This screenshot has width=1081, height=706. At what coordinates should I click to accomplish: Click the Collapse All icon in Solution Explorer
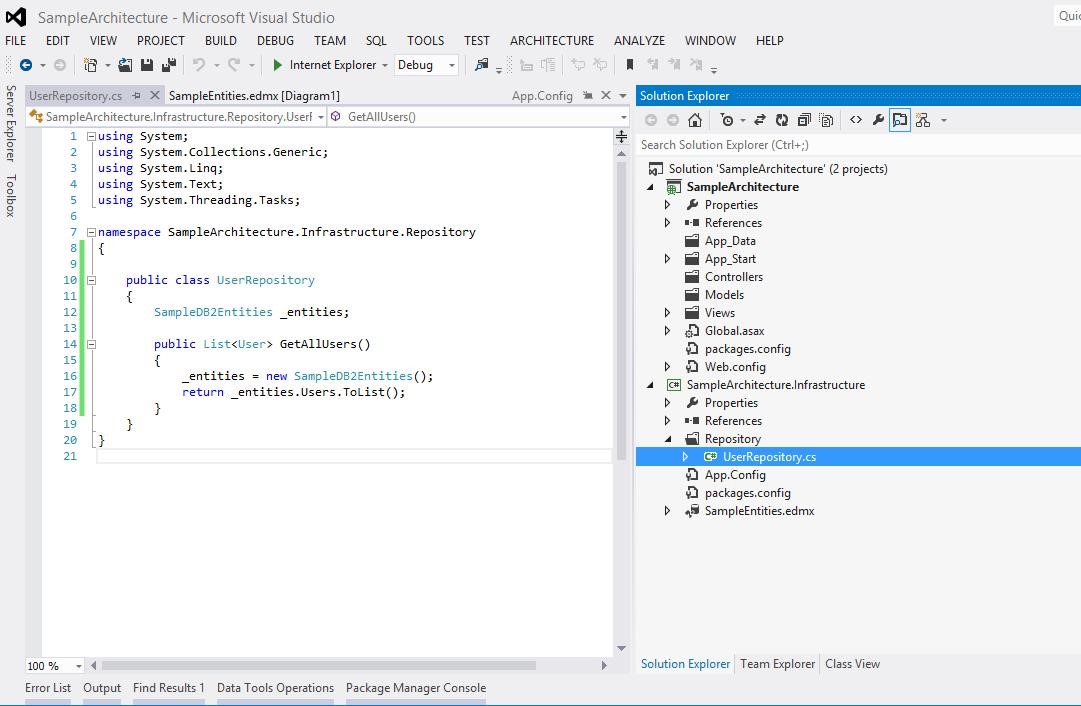pyautogui.click(x=804, y=120)
